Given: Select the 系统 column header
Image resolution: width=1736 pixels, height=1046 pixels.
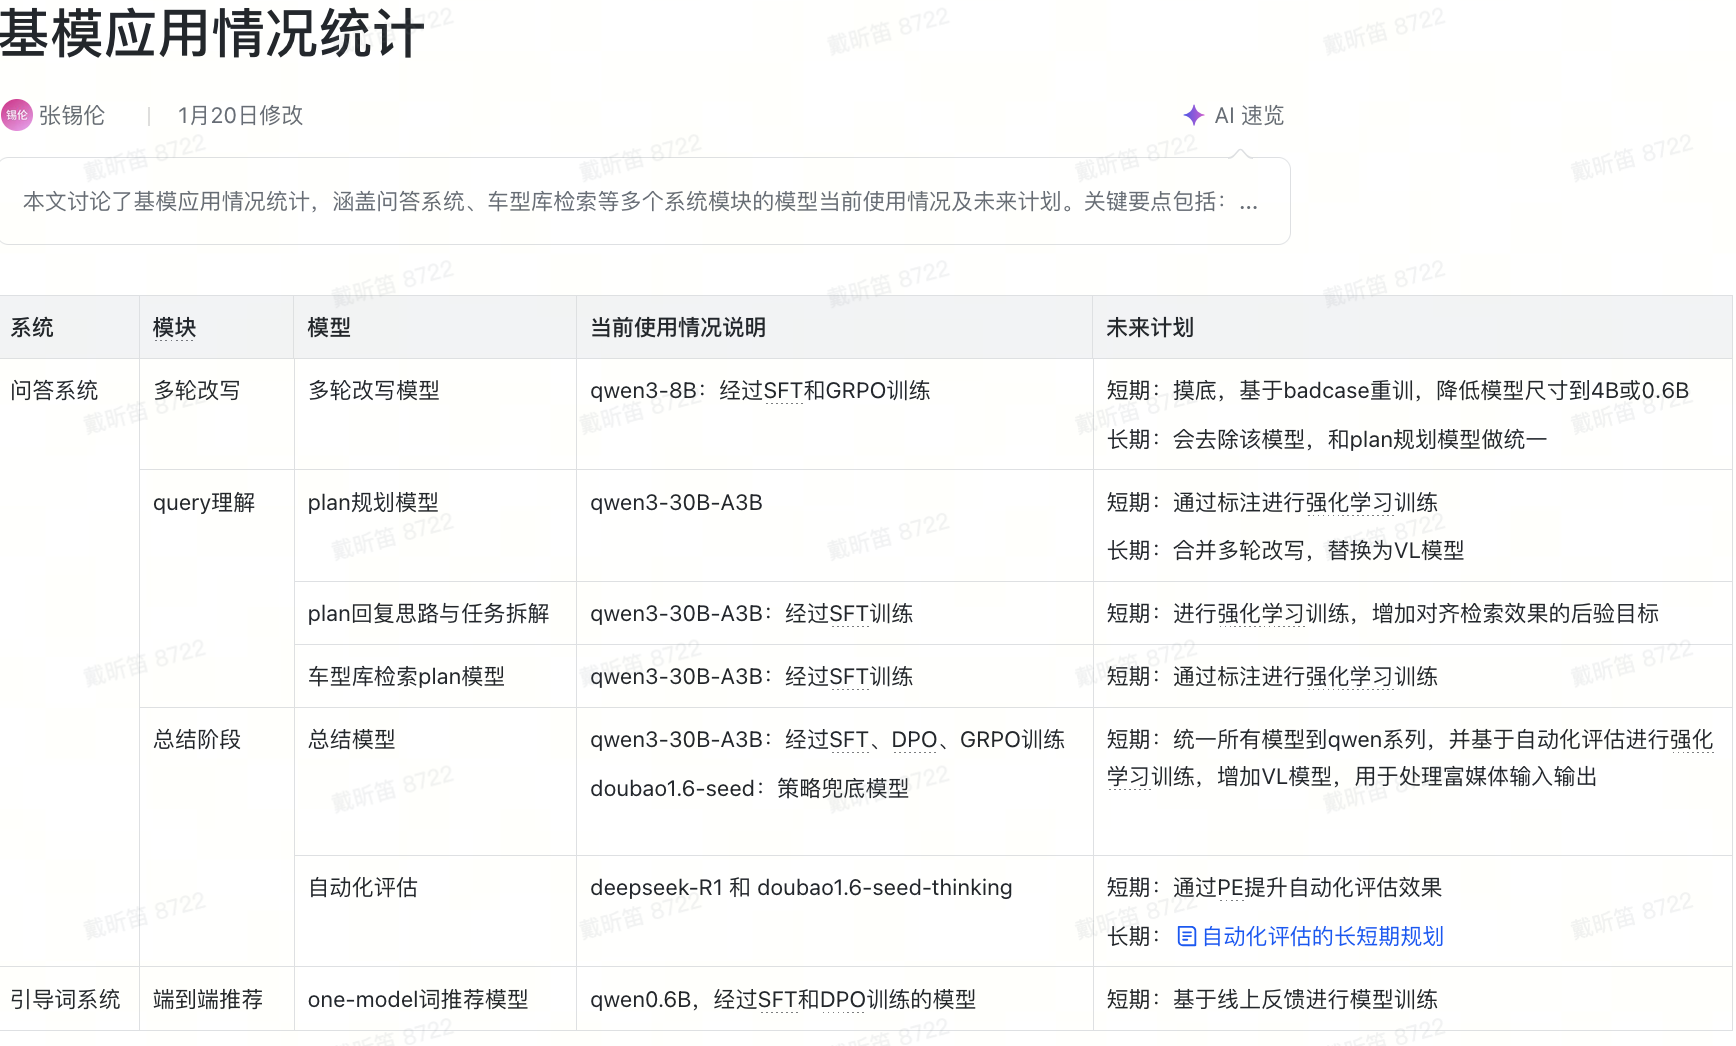Looking at the screenshot, I should coord(32,328).
